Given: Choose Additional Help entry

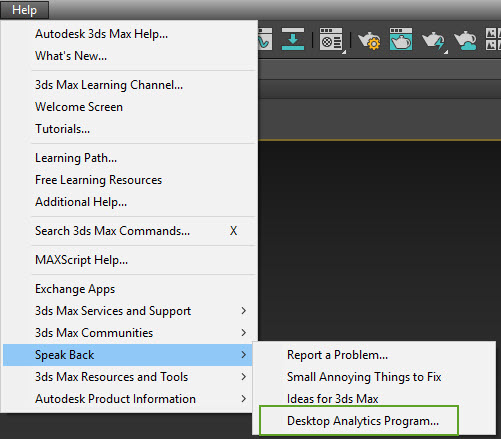Looking at the screenshot, I should pos(129,202).
